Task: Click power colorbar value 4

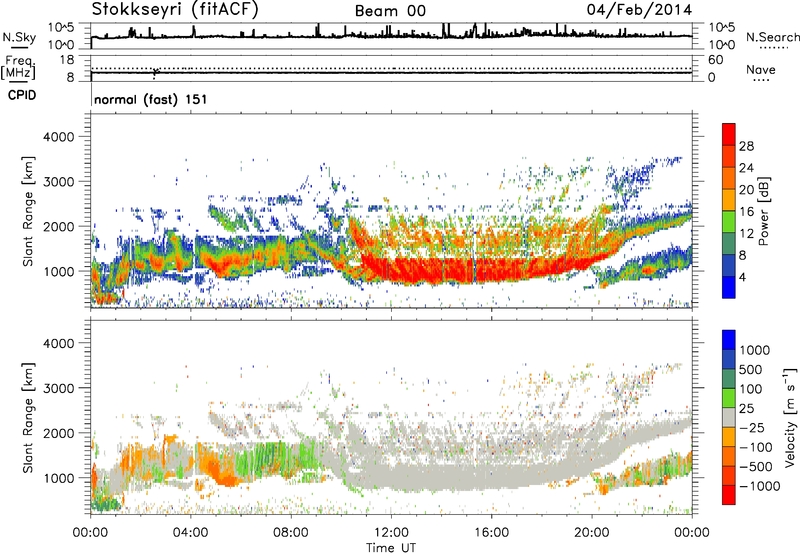Action: tap(742, 277)
